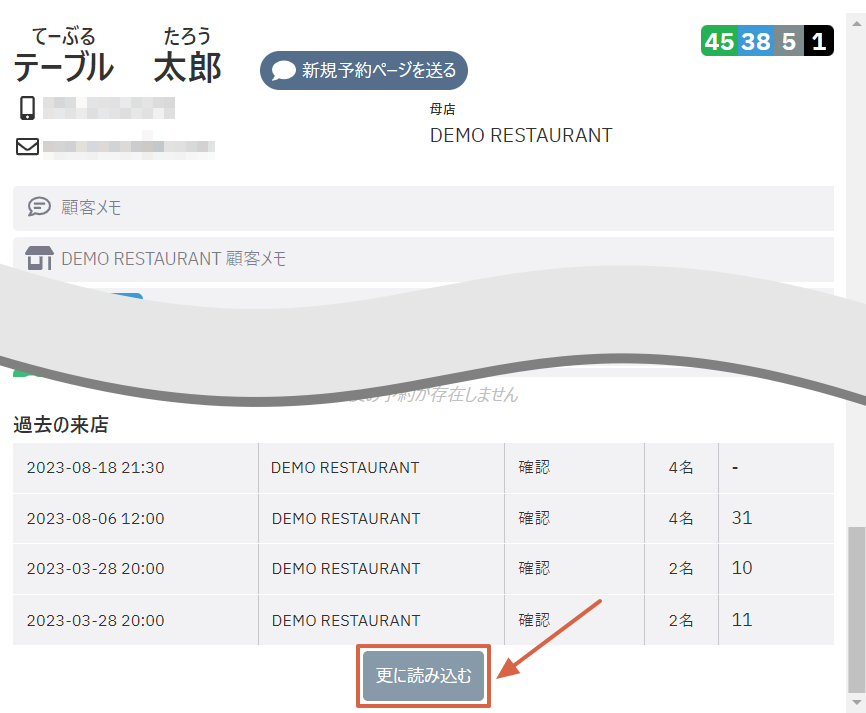Screen dimensions: 866x713
Task: Click the blue 38 count badge
Action: [756, 41]
